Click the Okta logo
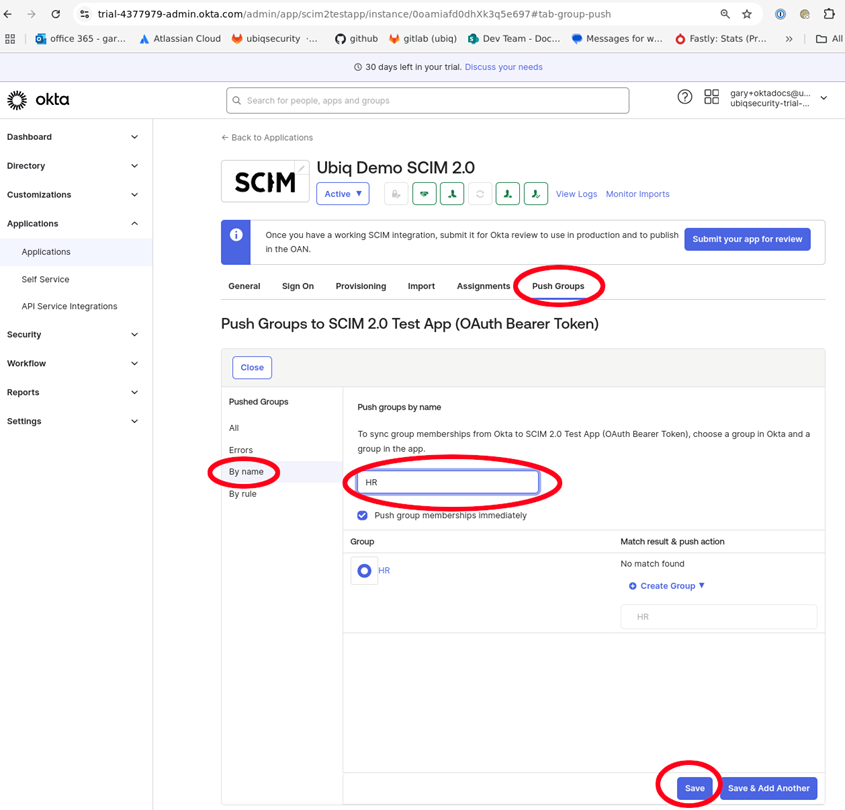The image size is (845, 810). click(x=38, y=100)
